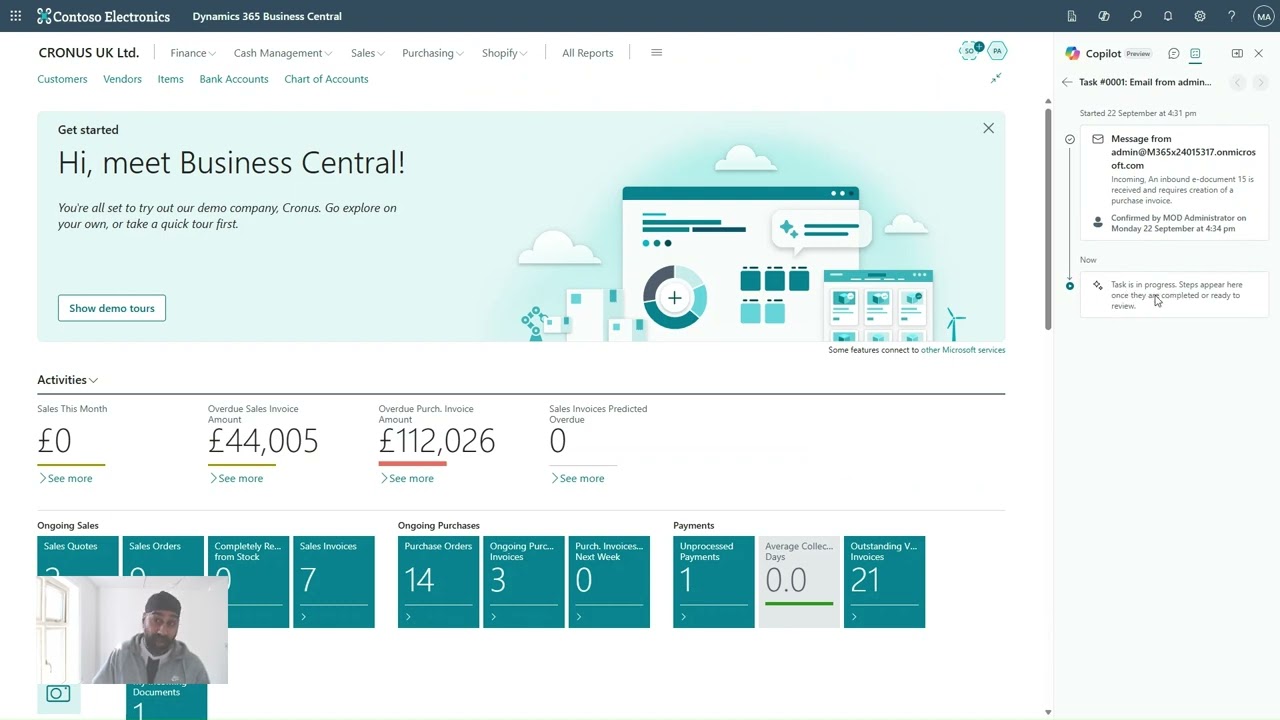The height and width of the screenshot is (720, 1280).
Task: Open Chart of Accounts
Action: (326, 79)
